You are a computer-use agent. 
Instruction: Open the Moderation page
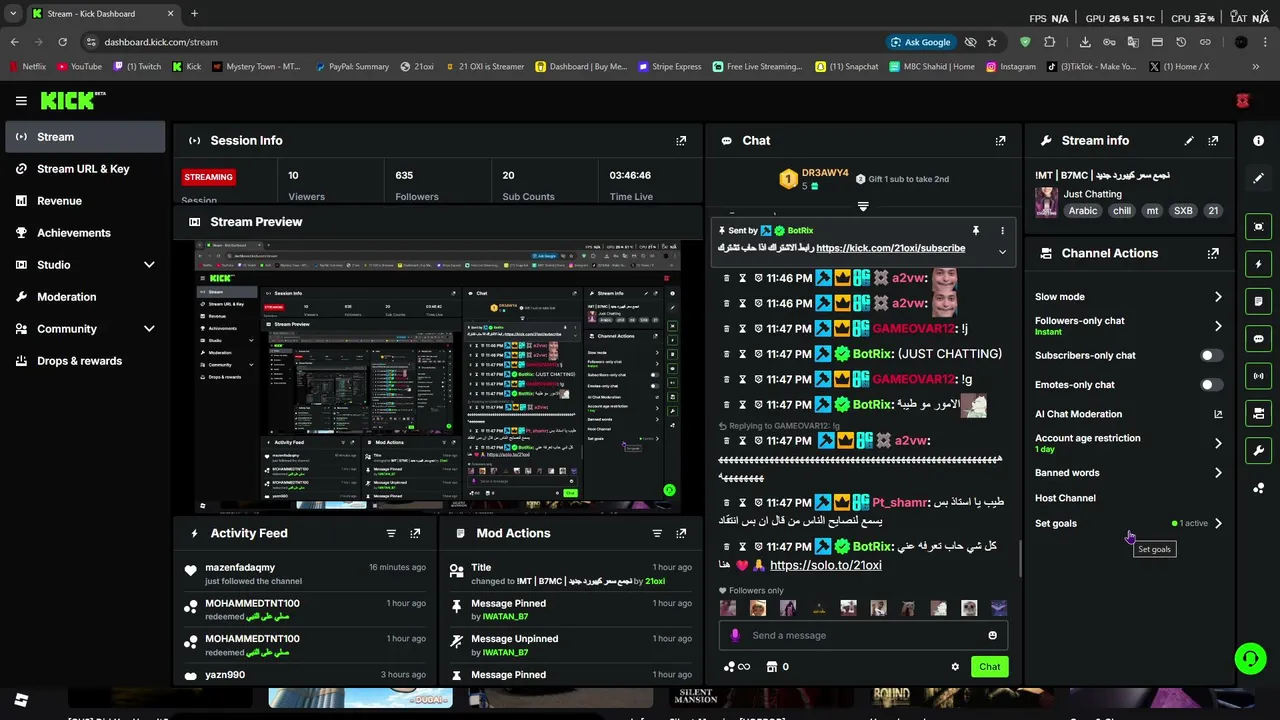85,297
